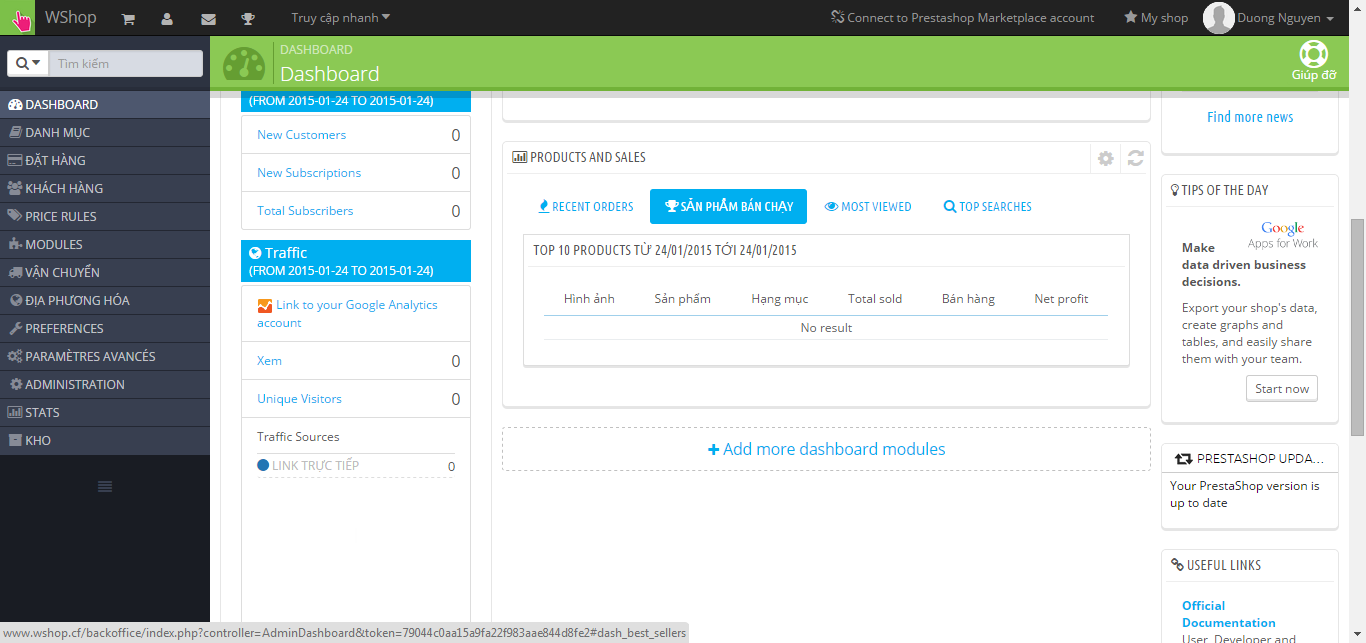The image size is (1366, 643).
Task: Click the Total sold column header
Action: click(875, 299)
